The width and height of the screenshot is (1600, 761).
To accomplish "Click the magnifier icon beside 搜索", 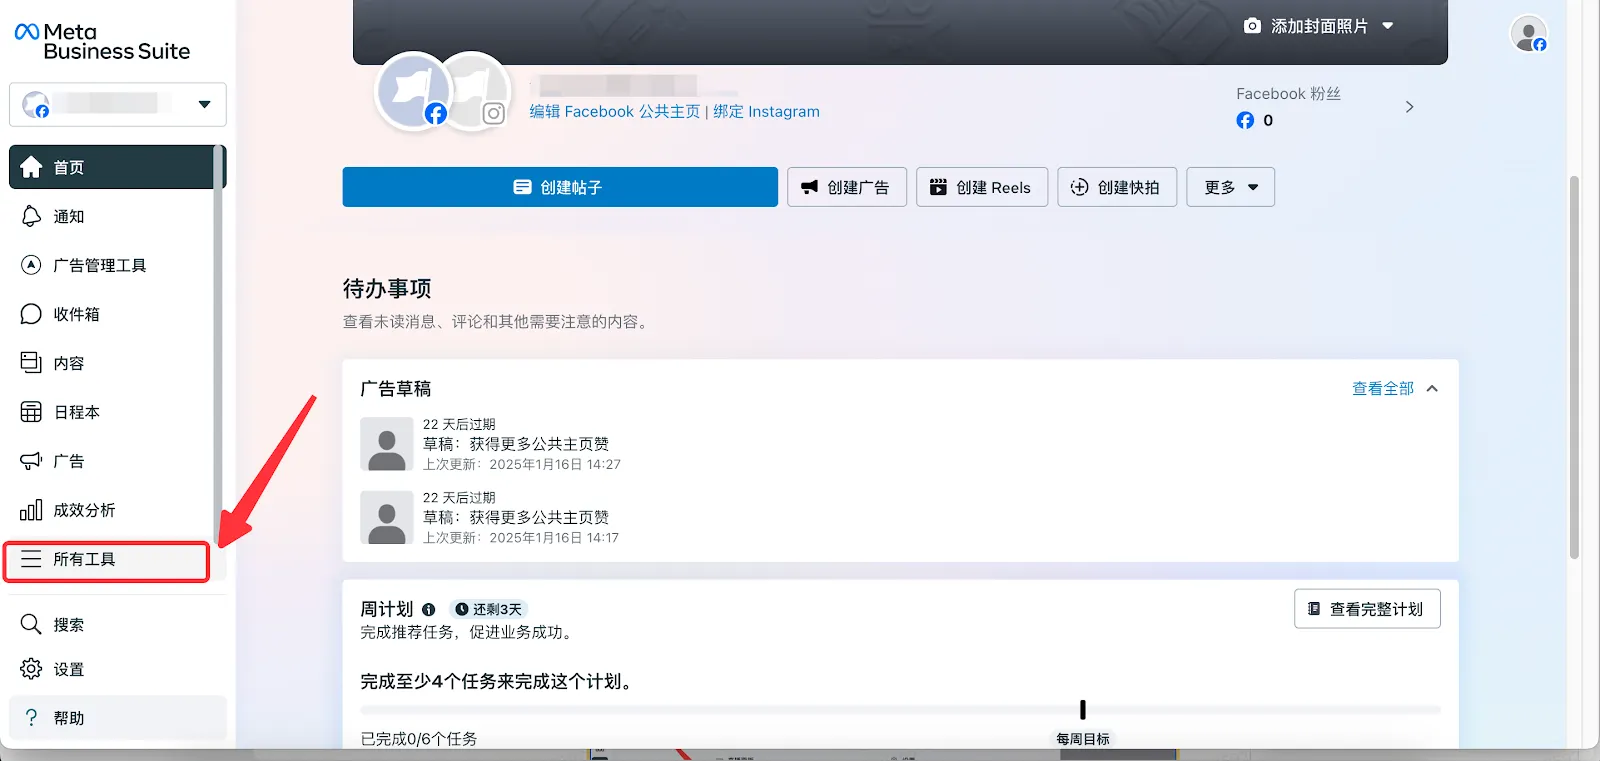I will coord(31,624).
